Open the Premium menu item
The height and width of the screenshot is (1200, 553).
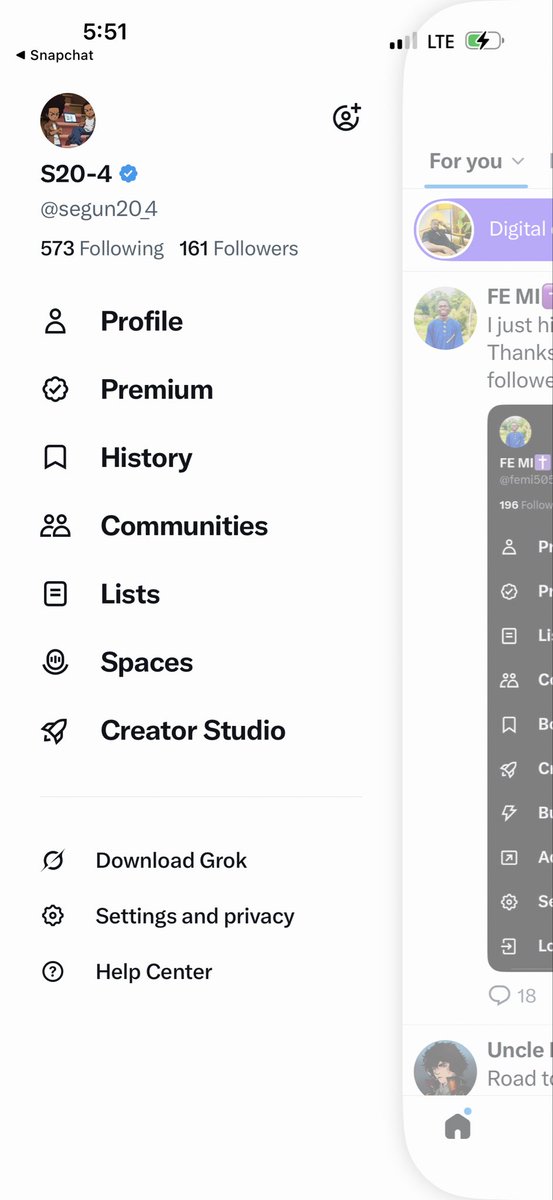[x=157, y=390]
